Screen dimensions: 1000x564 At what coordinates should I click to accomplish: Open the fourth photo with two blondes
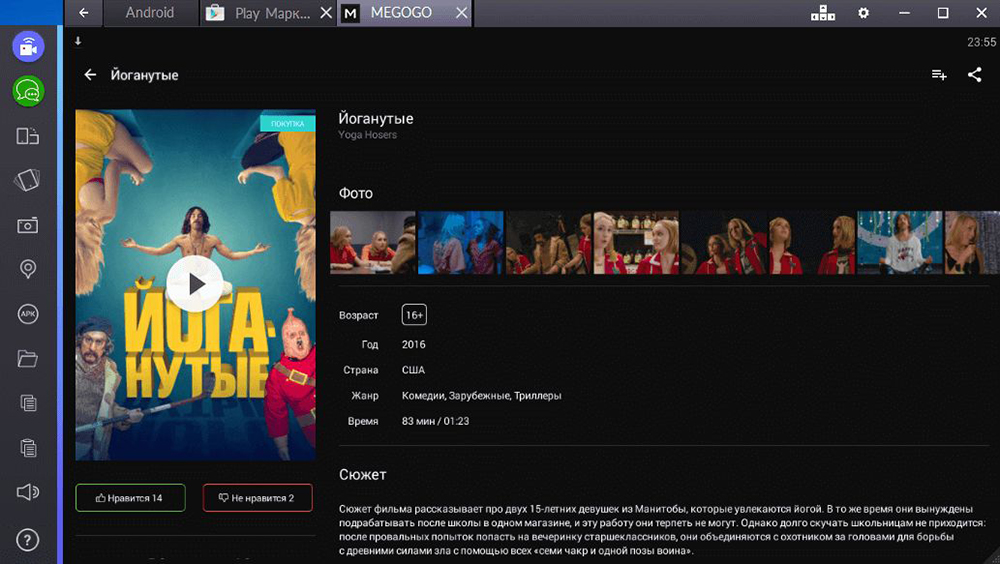(x=636, y=242)
